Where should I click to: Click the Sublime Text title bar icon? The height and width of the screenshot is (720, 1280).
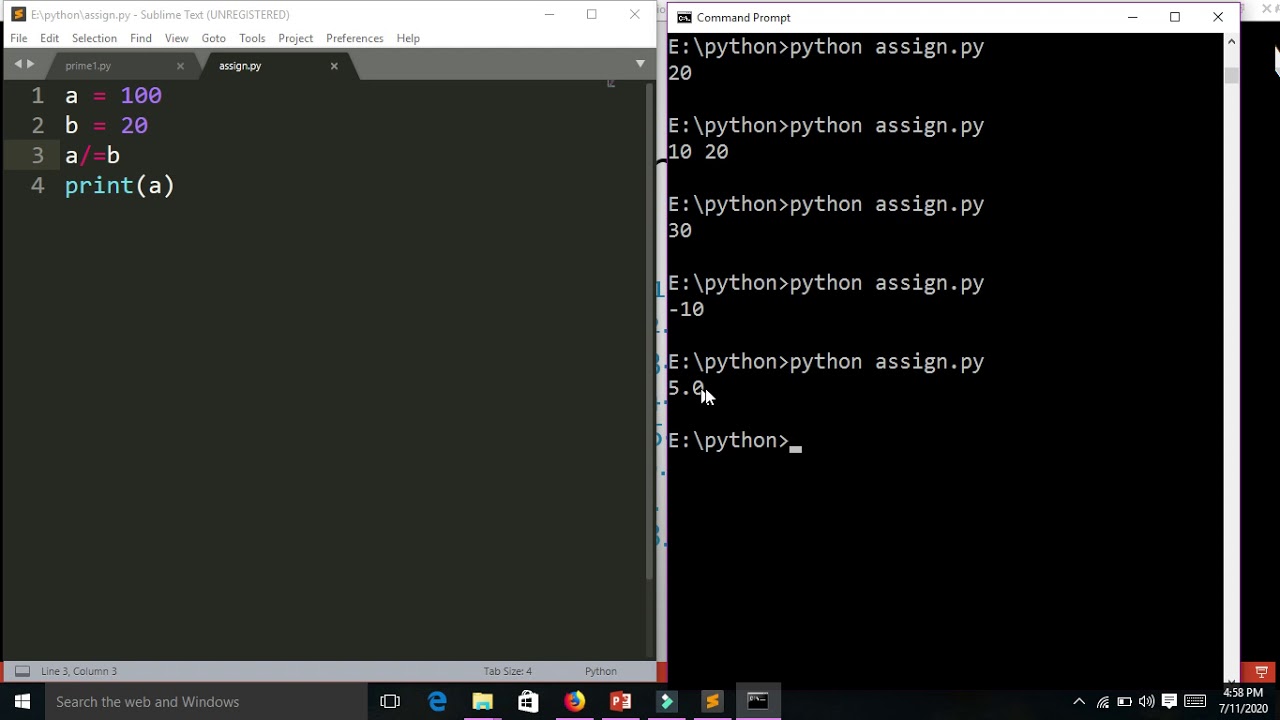(x=18, y=14)
